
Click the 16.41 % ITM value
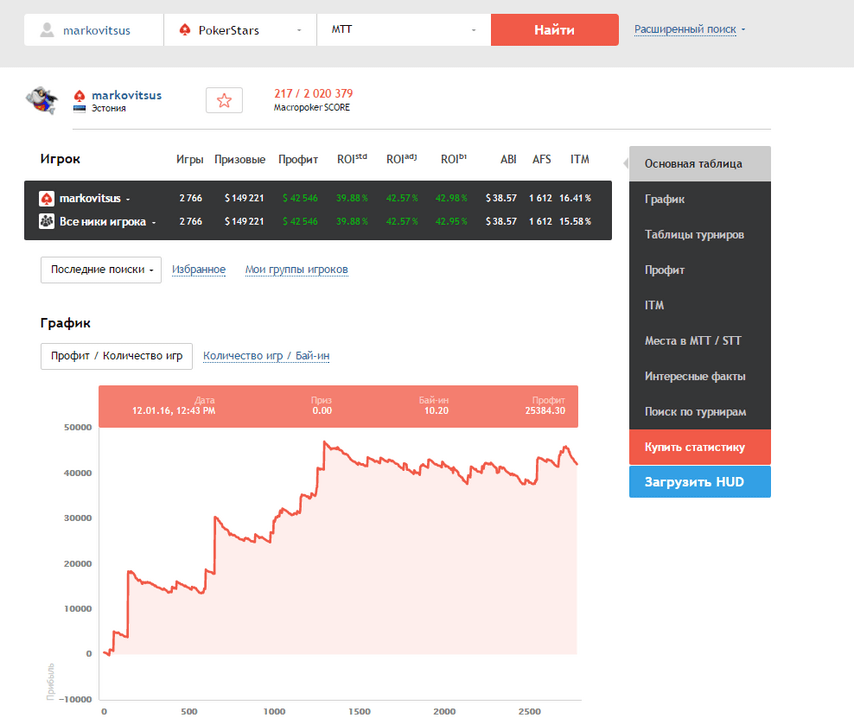point(575,198)
